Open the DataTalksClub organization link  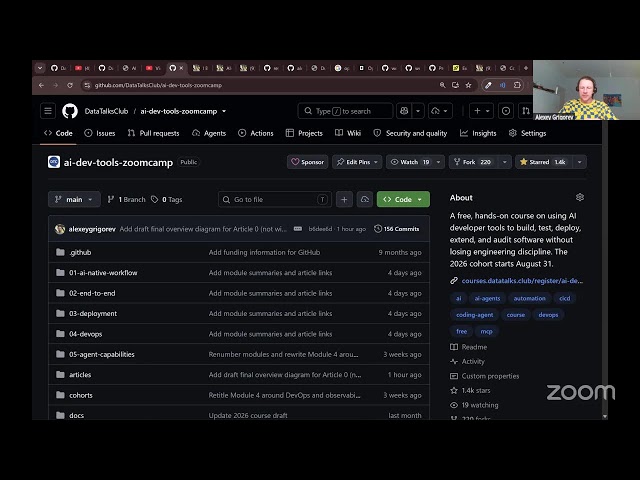tap(106, 111)
